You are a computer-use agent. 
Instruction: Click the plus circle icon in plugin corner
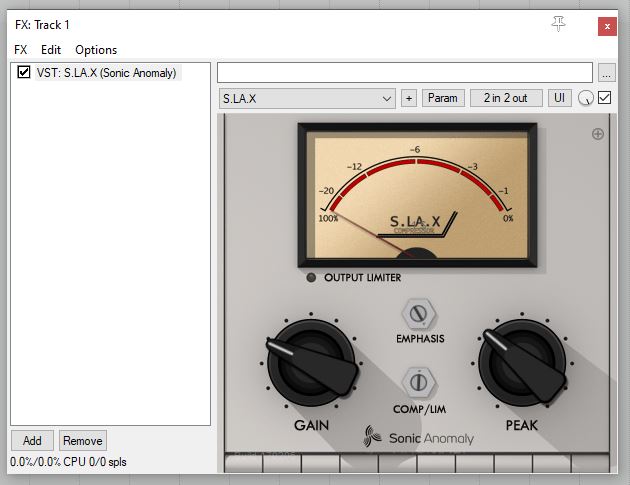[598, 134]
